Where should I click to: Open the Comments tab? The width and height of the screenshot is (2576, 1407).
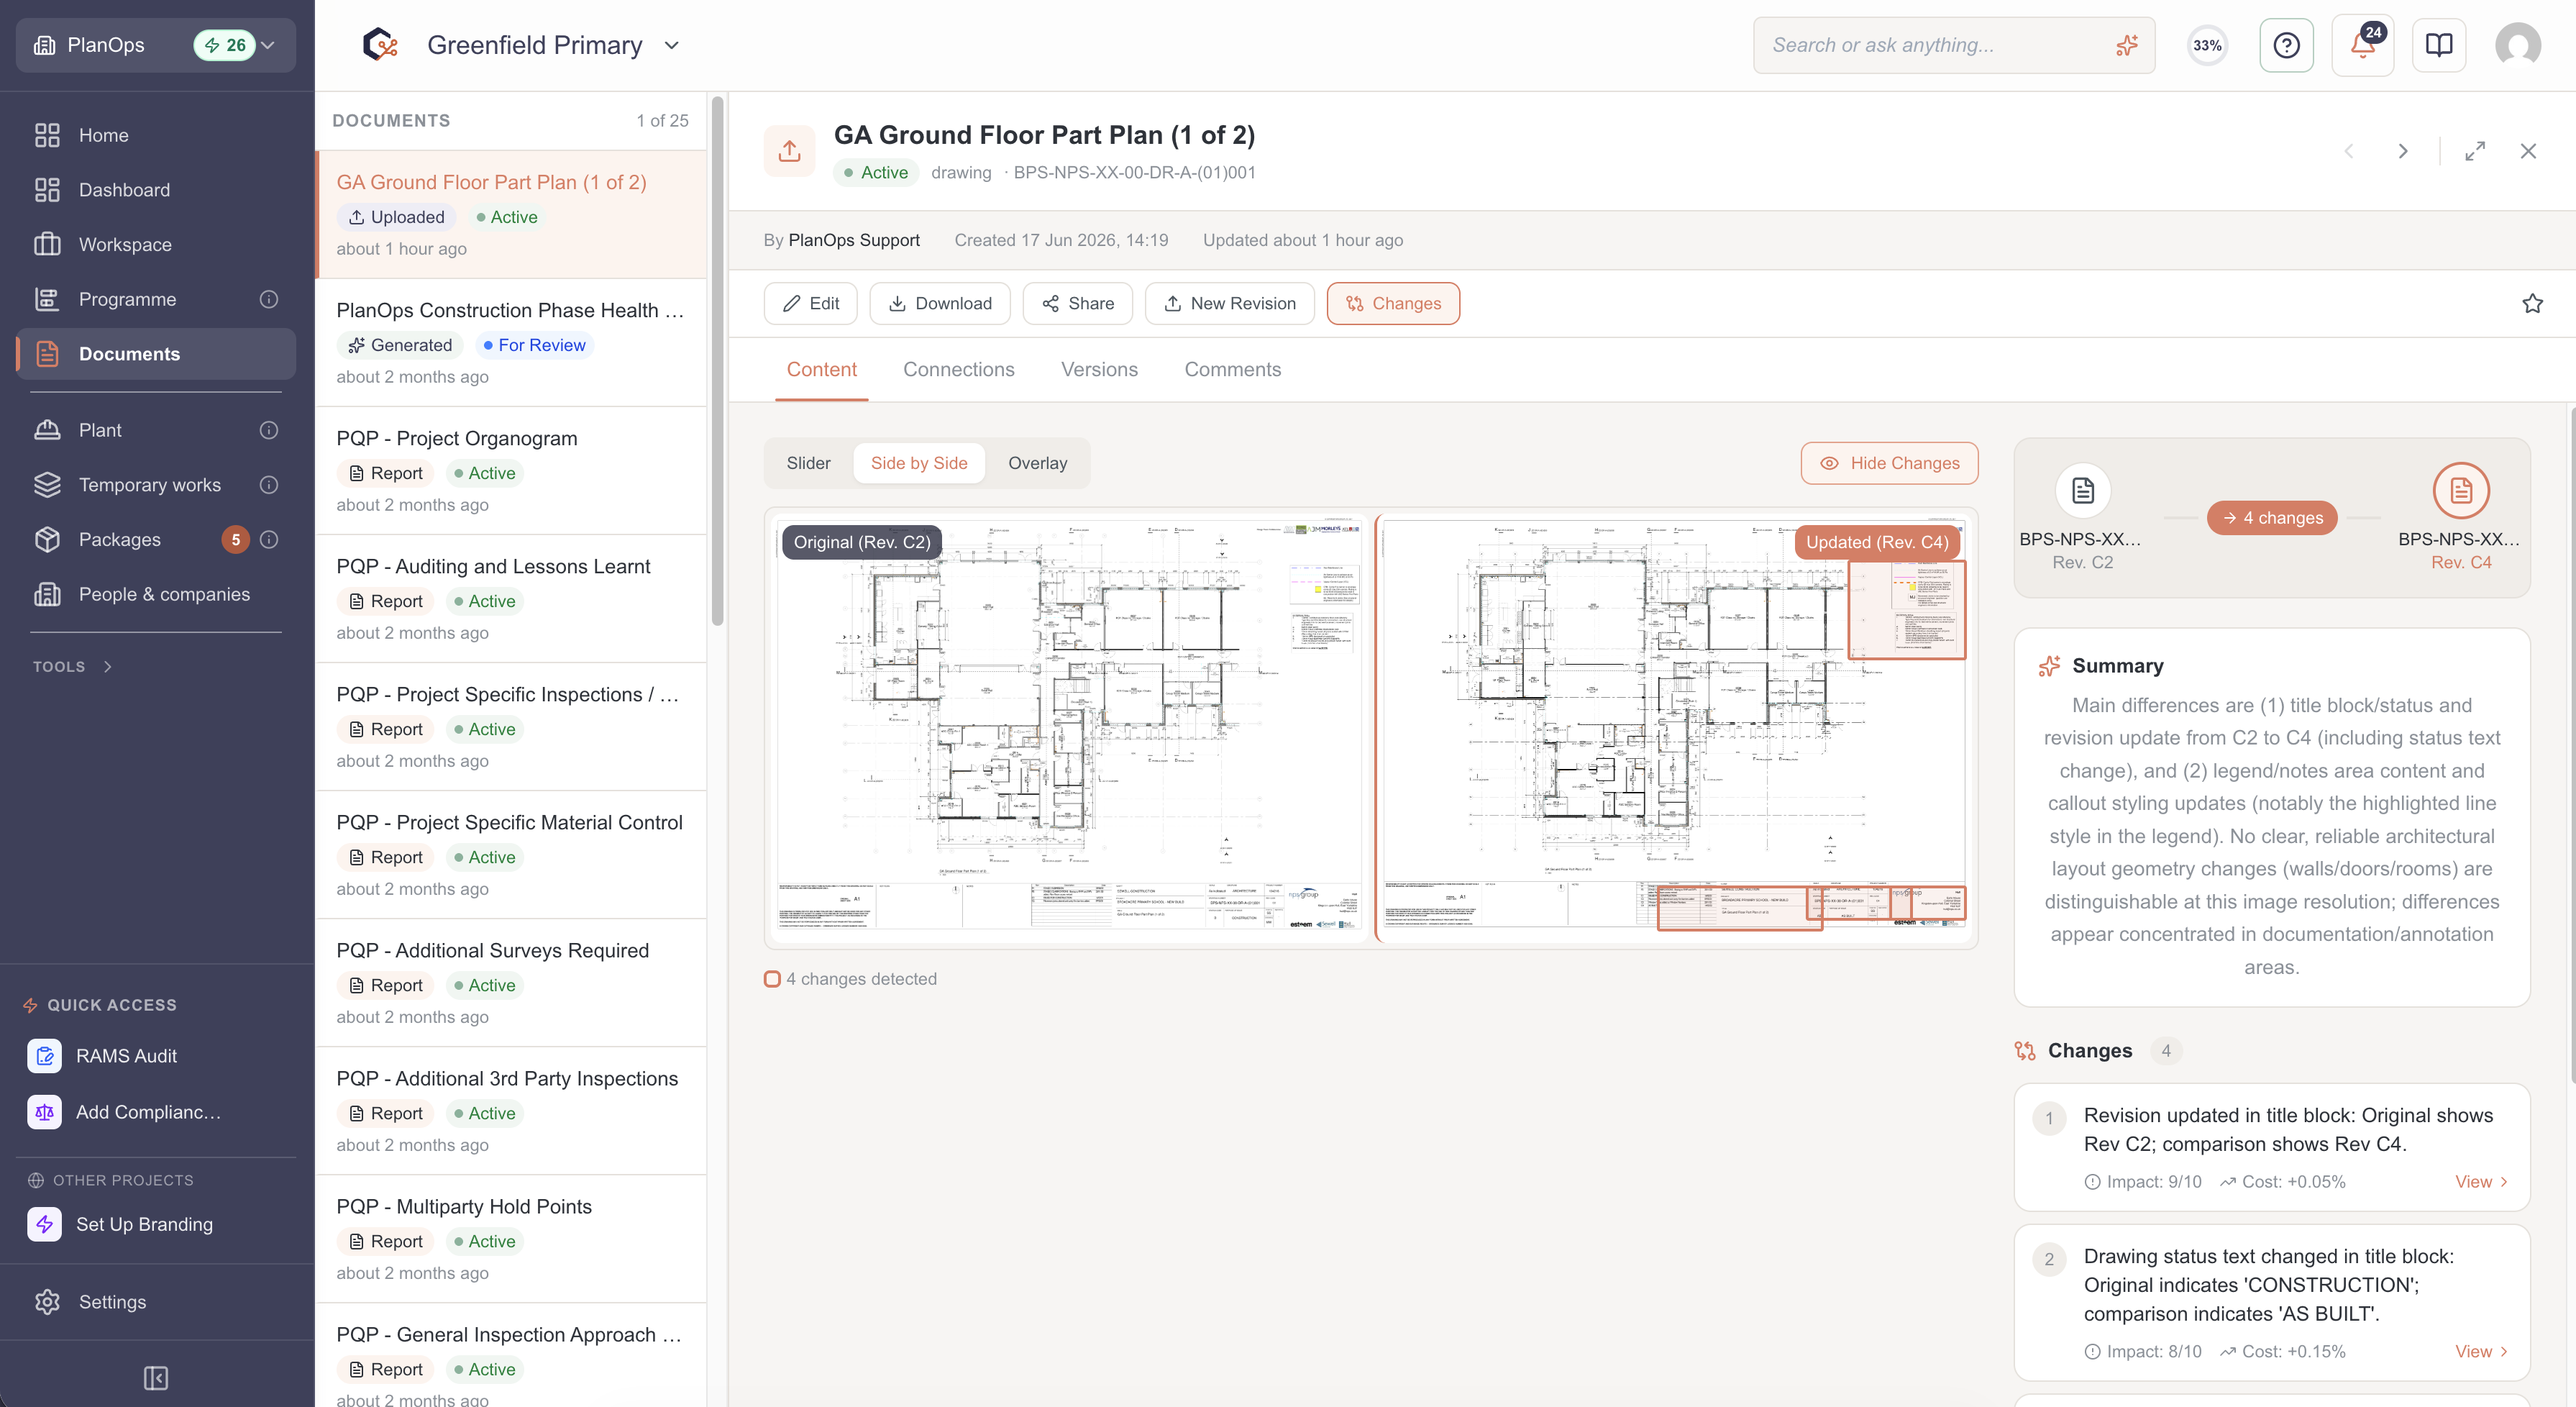pyautogui.click(x=1232, y=369)
